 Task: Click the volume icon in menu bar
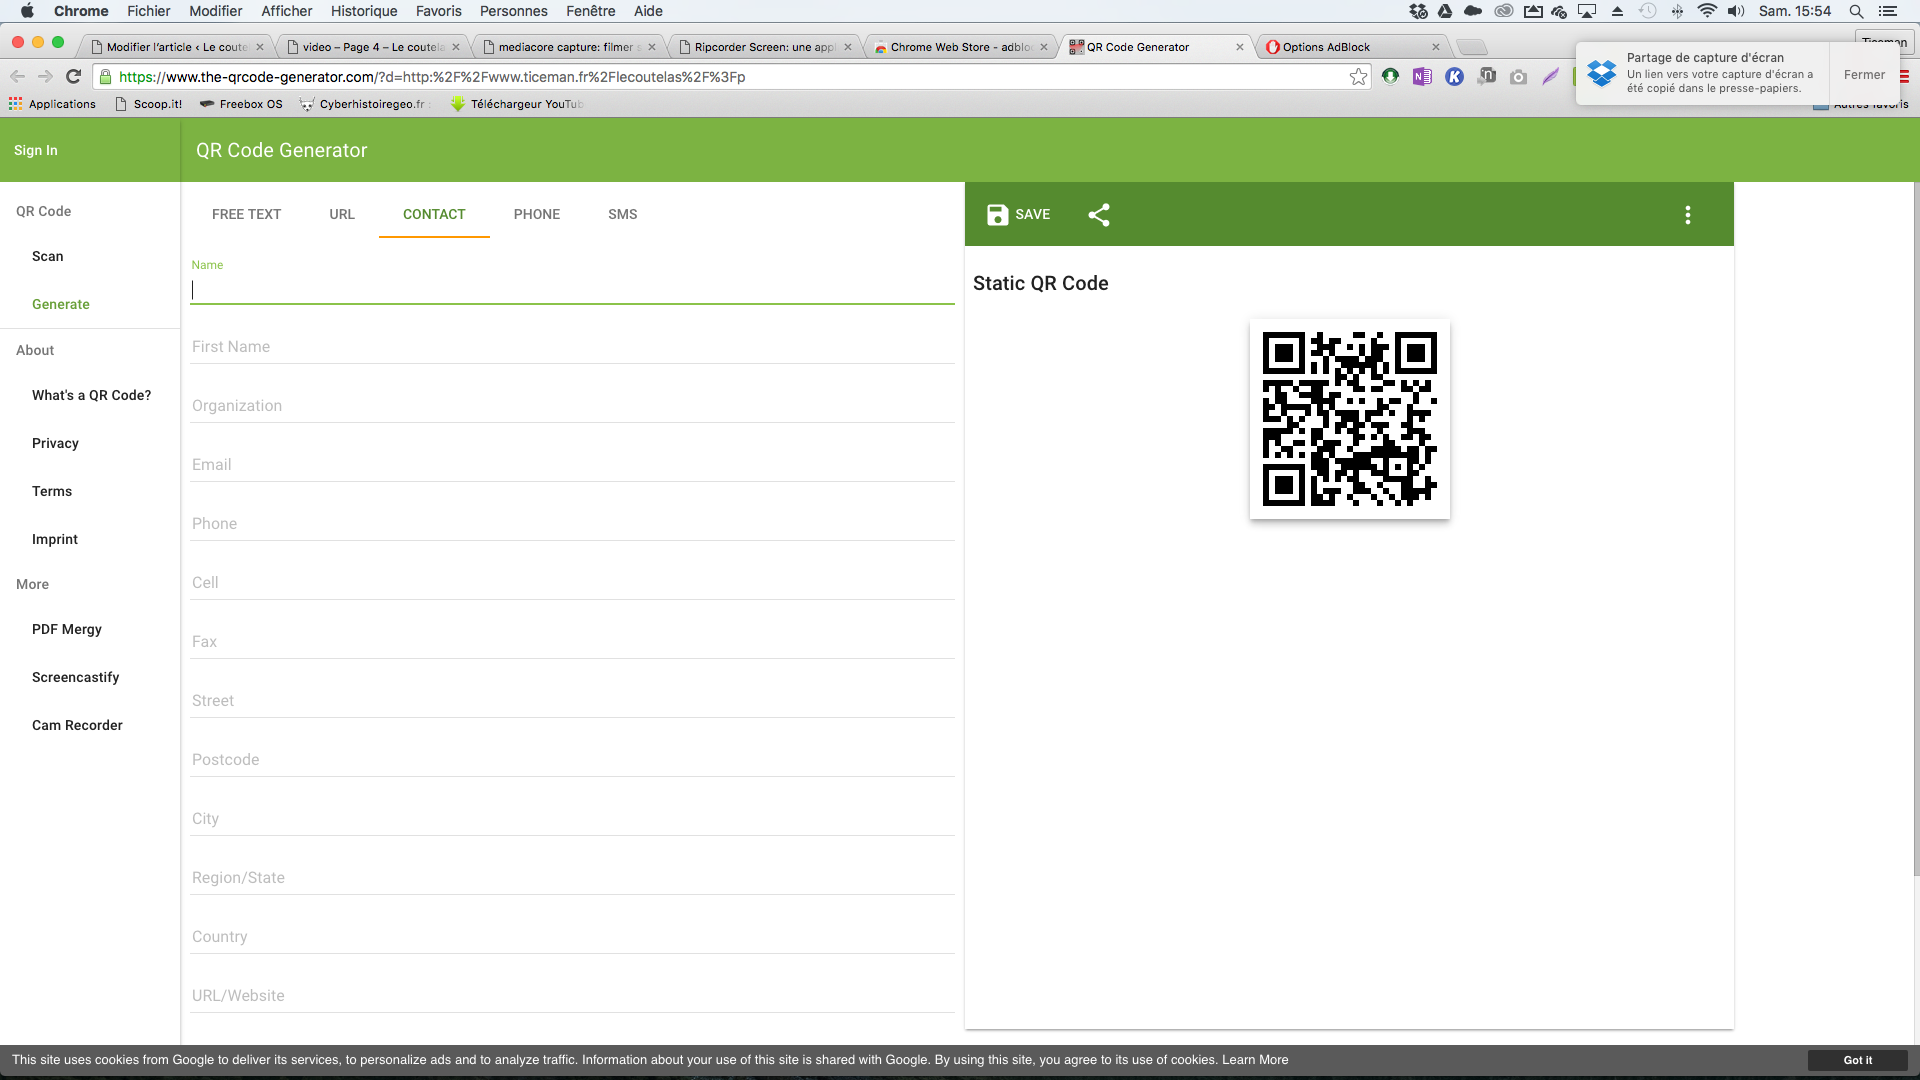coord(1736,11)
